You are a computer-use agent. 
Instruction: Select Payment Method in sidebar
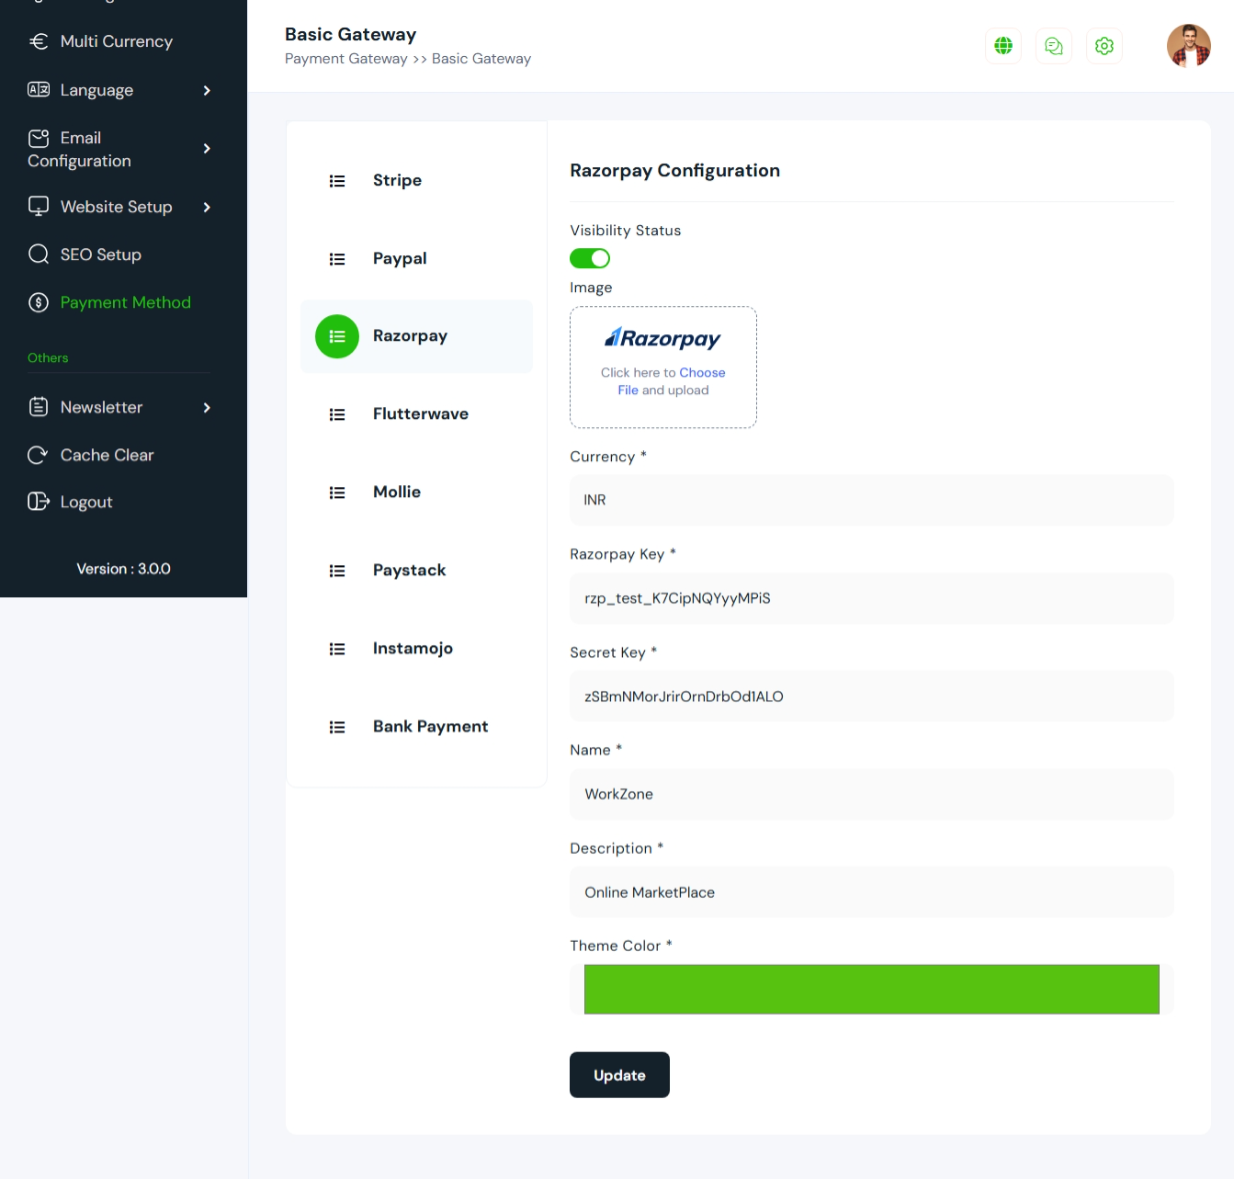(x=125, y=302)
